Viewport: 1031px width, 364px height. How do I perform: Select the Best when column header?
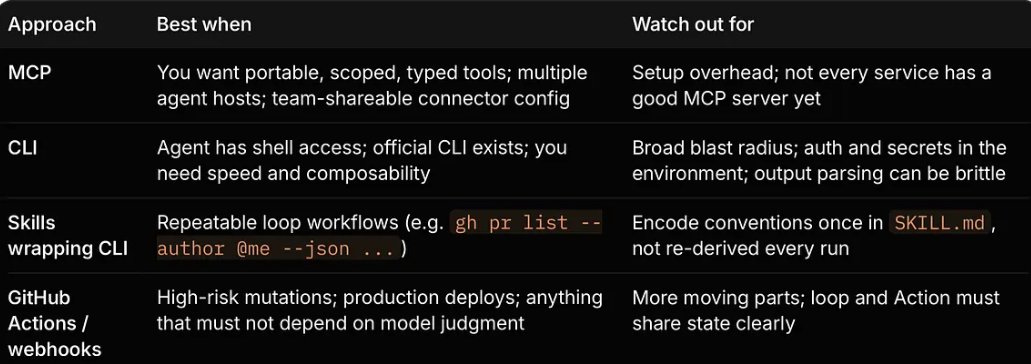pos(204,24)
